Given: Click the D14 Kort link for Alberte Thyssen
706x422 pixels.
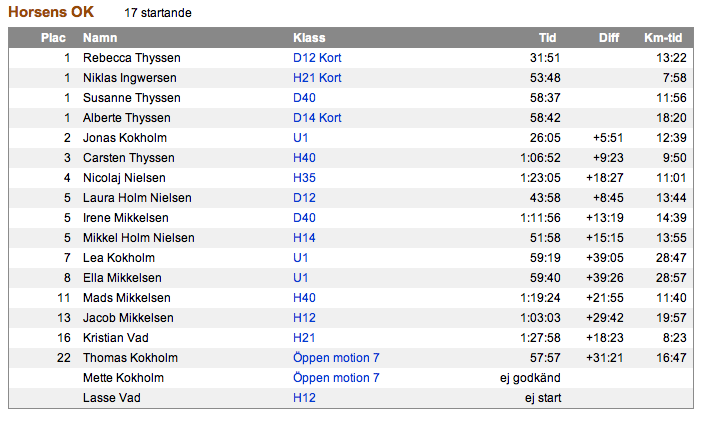Looking at the screenshot, I should (x=317, y=118).
